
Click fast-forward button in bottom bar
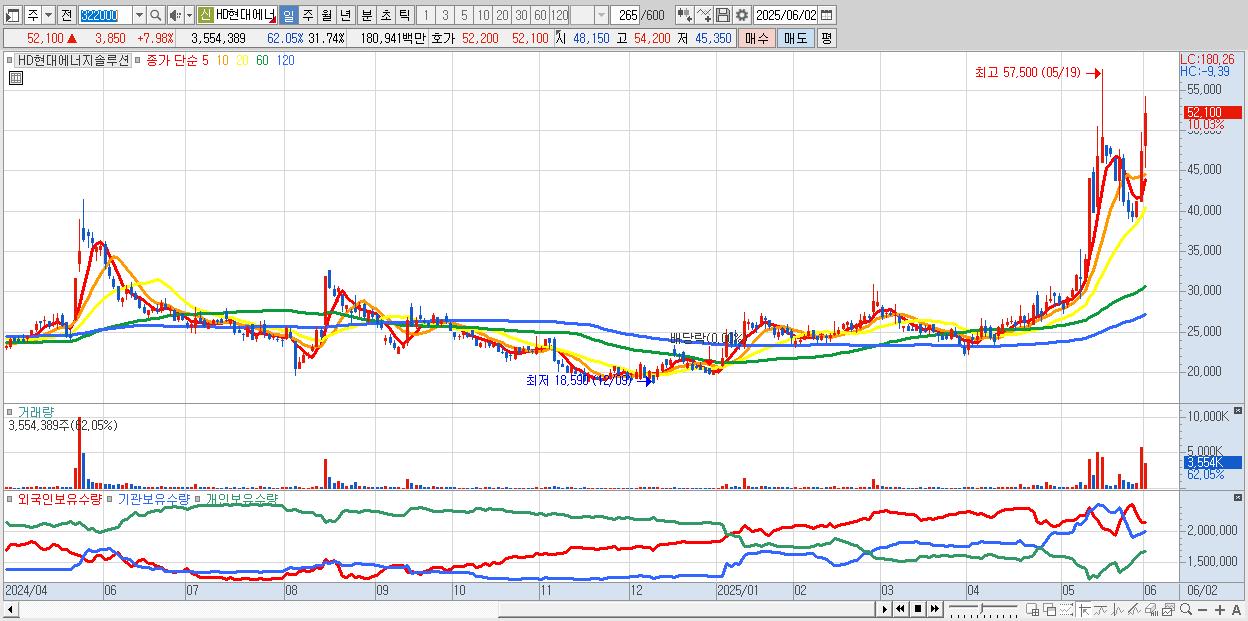tap(935, 609)
